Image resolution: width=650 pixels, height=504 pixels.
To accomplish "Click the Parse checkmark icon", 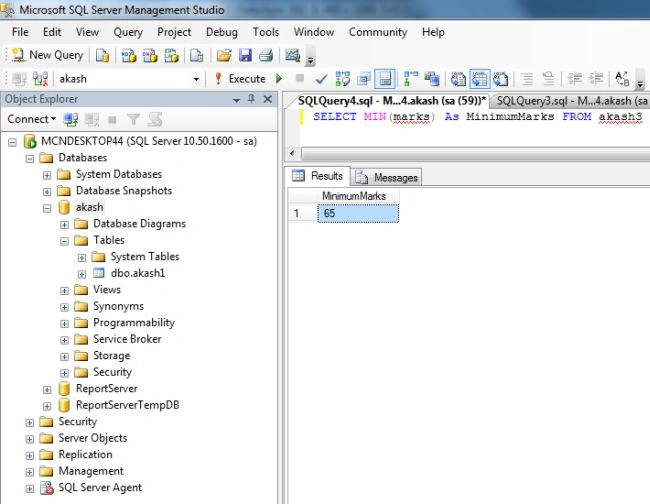I will tap(321, 79).
